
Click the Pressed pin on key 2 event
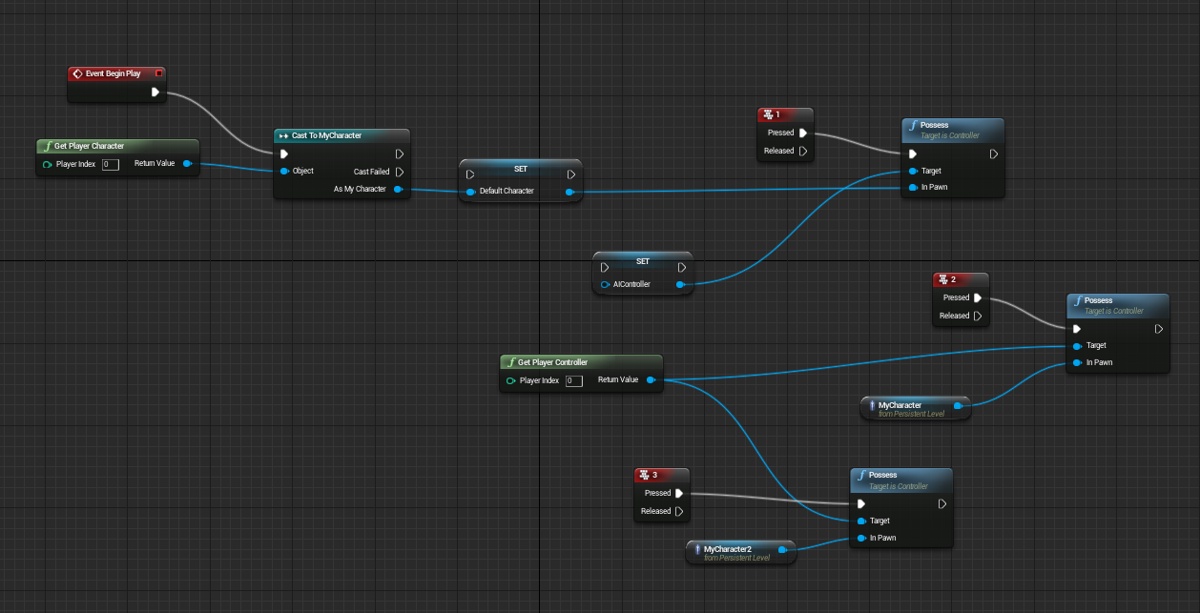tap(978, 297)
